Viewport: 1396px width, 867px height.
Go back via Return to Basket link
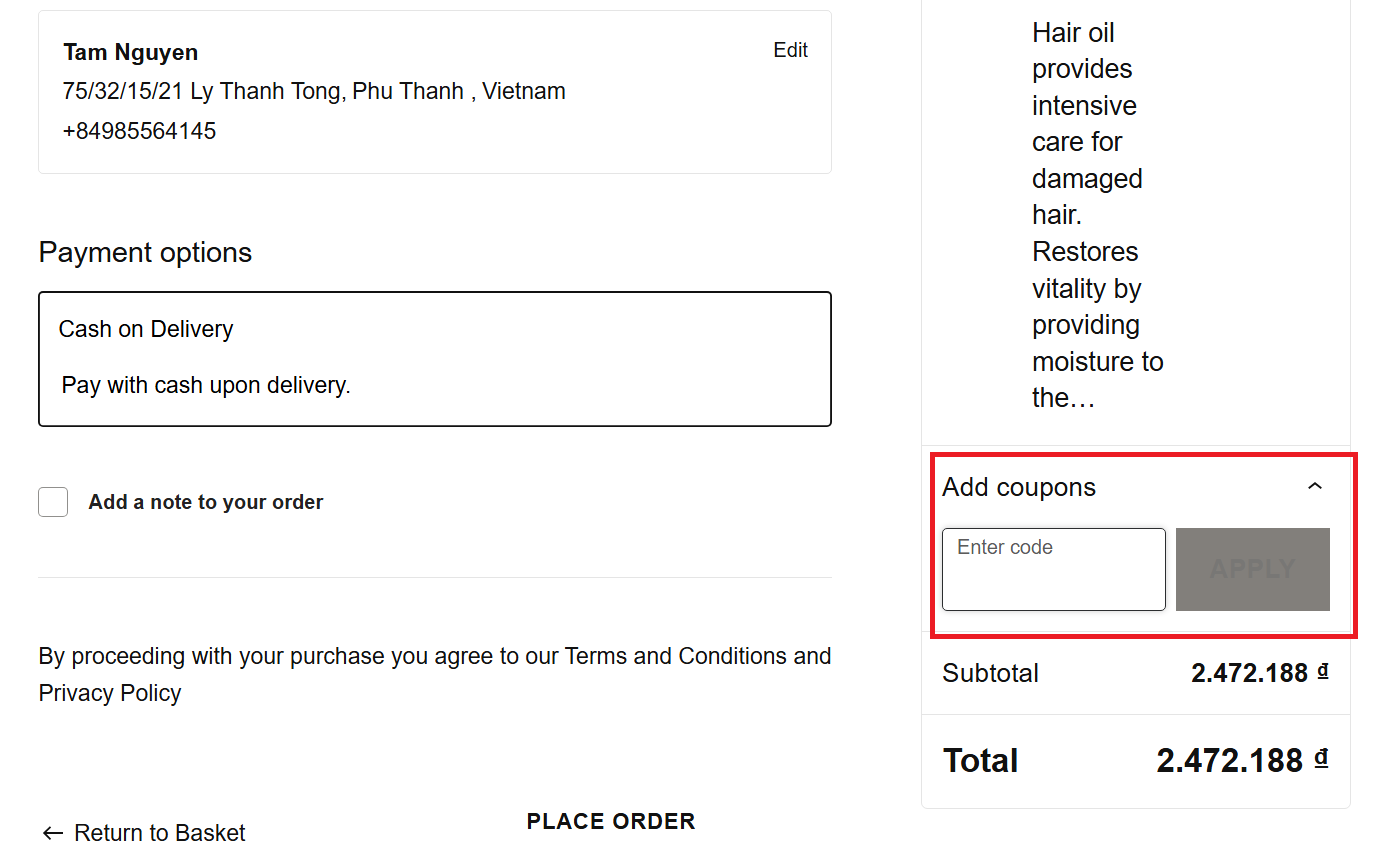click(x=159, y=833)
